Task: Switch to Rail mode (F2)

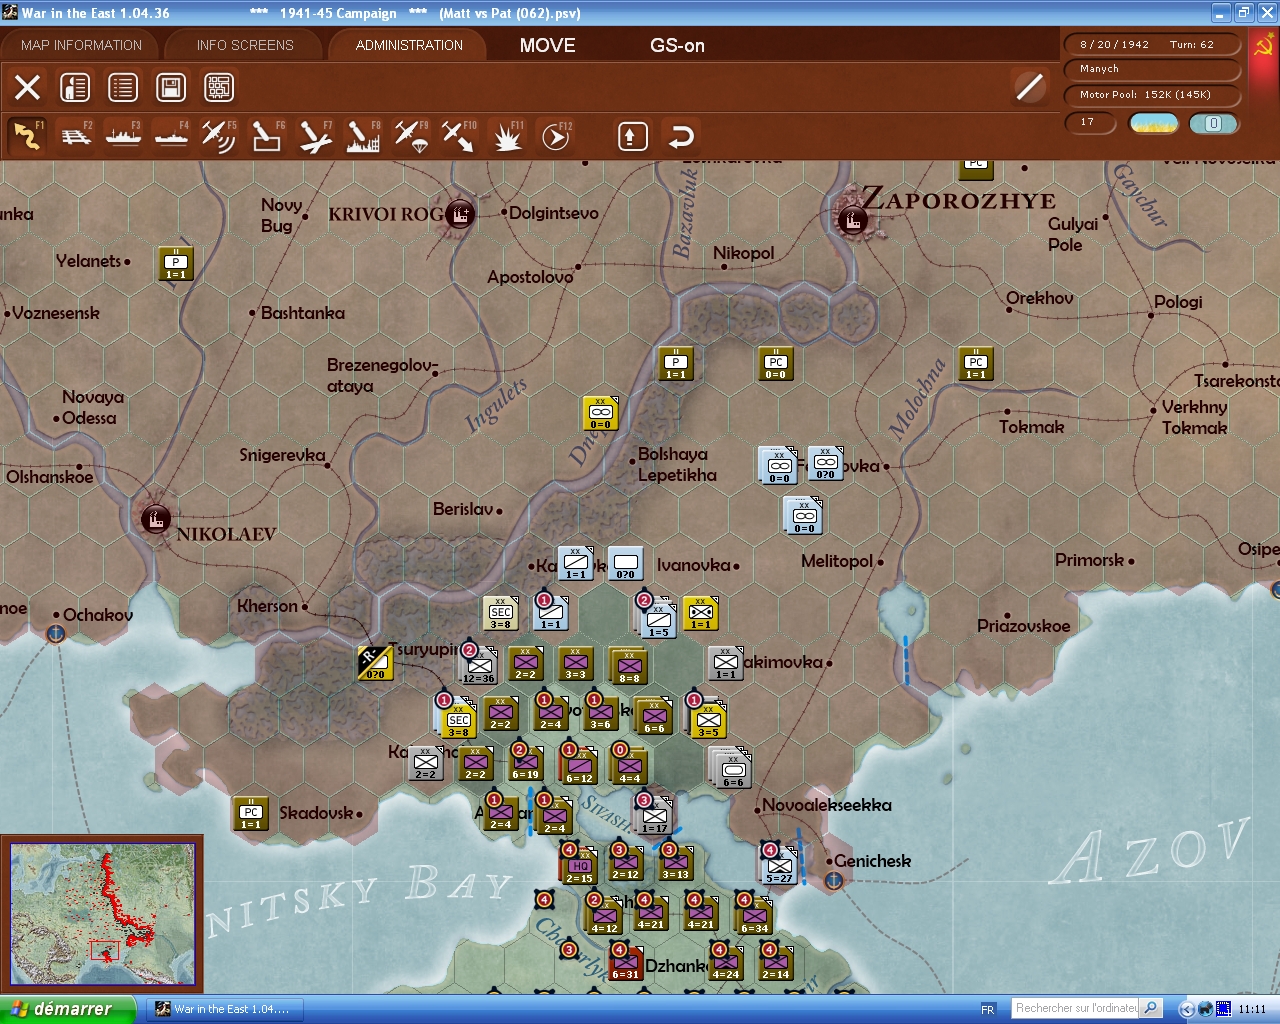Action: pos(76,136)
